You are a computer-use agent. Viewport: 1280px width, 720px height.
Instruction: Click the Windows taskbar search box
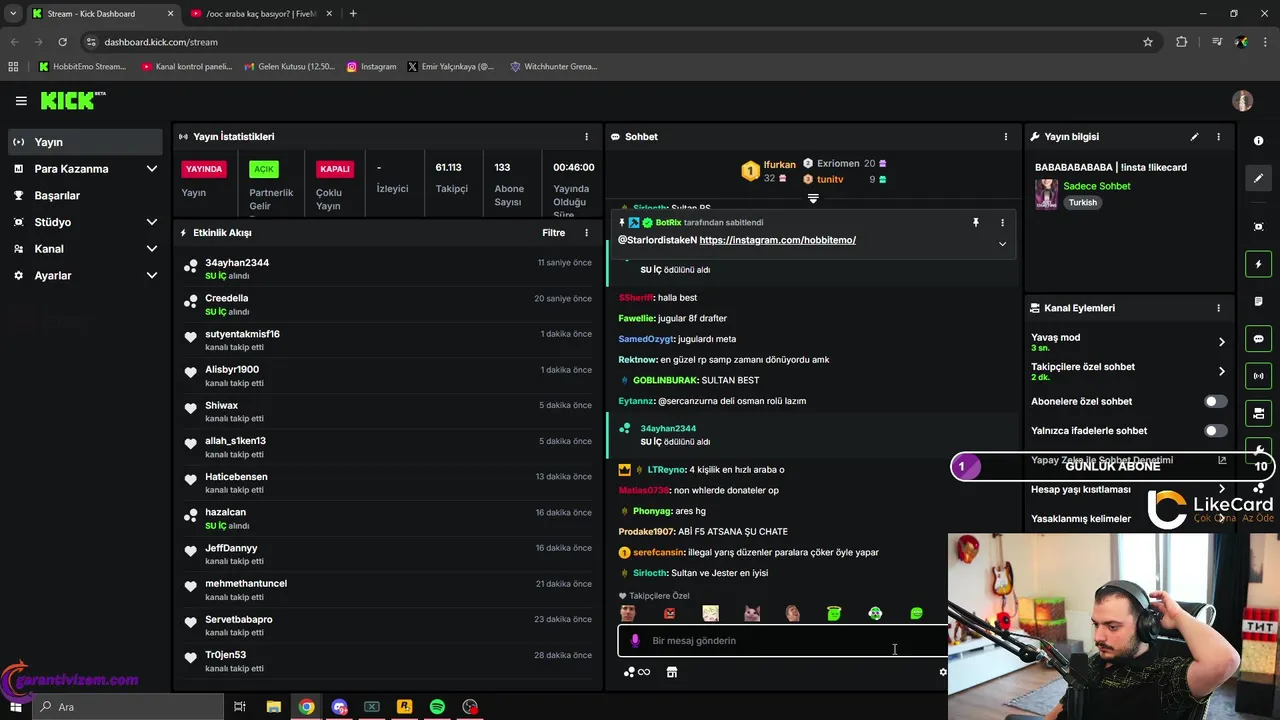pos(128,707)
